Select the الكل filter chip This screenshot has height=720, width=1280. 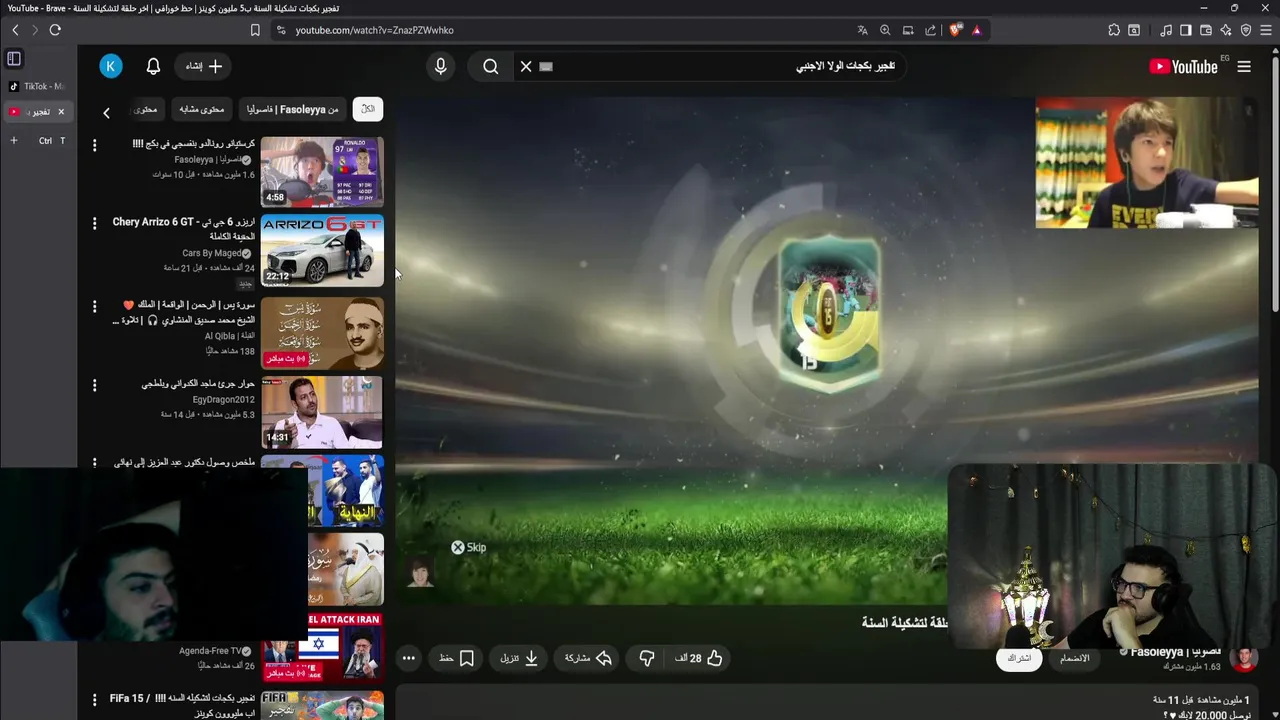click(x=368, y=109)
